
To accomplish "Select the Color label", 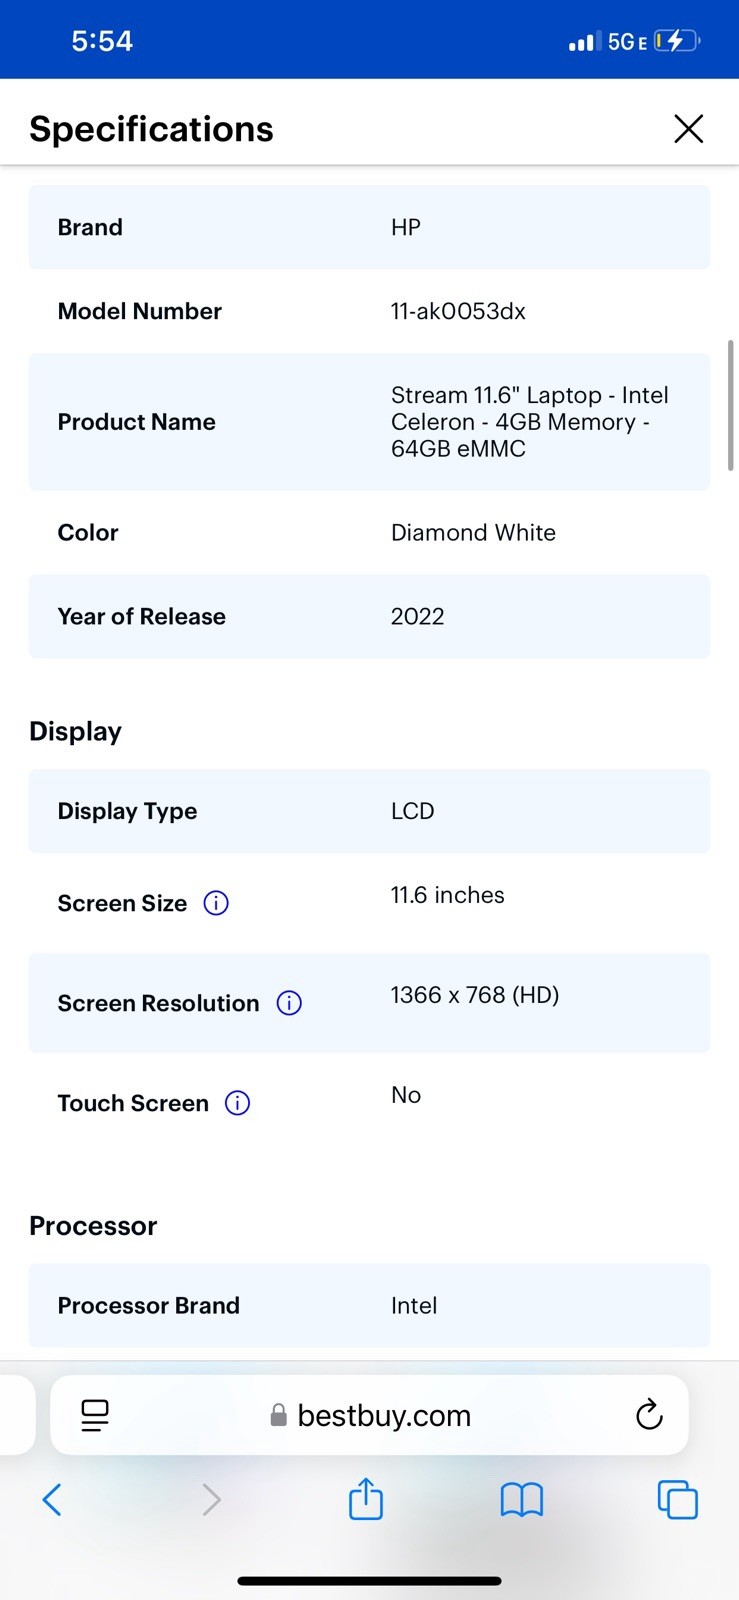I will click(88, 532).
